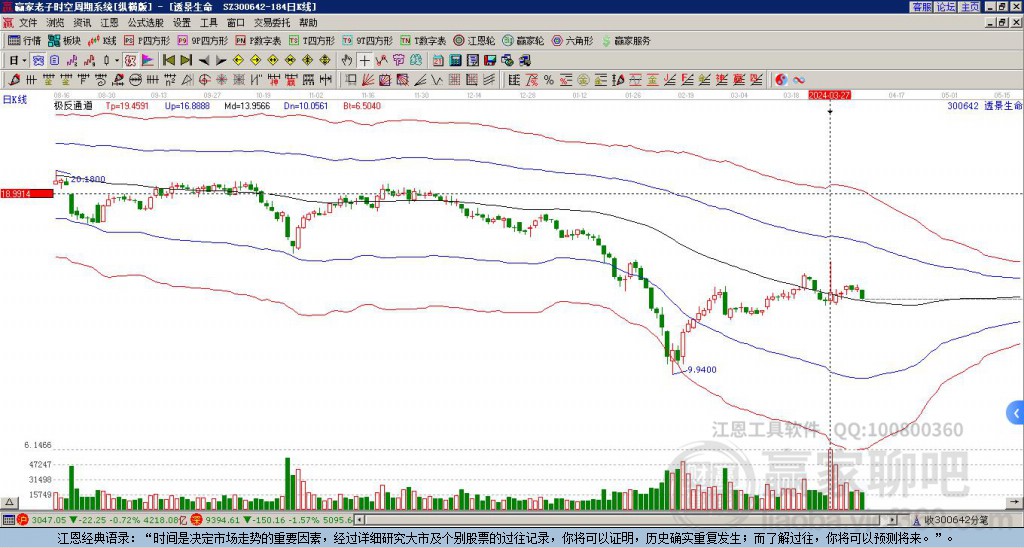Click the Tp=19.4591 indicator value
The height and width of the screenshot is (548, 1024).
pyautogui.click(x=127, y=105)
